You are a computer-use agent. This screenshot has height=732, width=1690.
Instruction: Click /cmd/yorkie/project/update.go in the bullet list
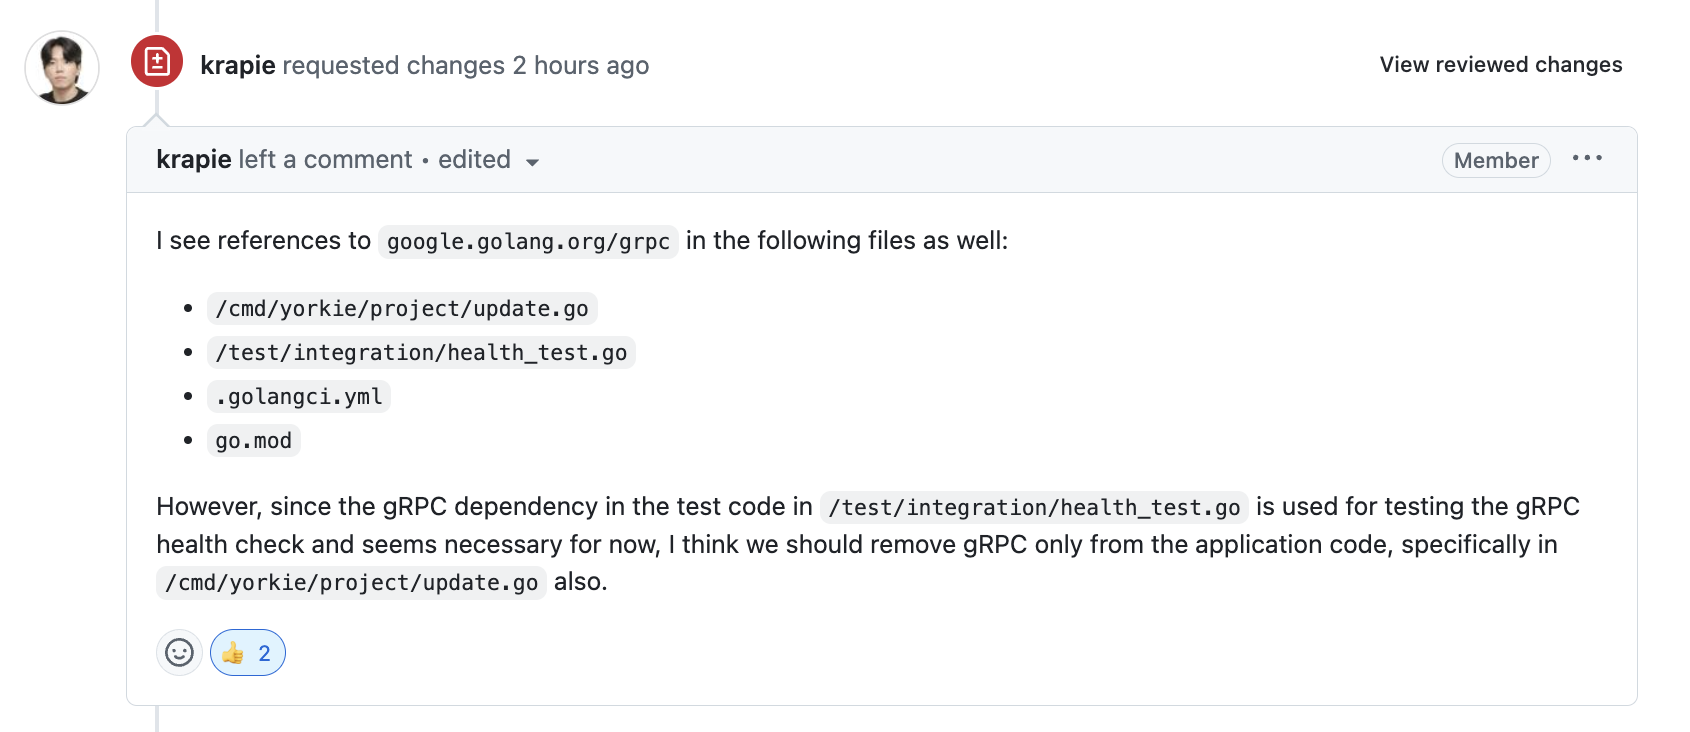402,309
